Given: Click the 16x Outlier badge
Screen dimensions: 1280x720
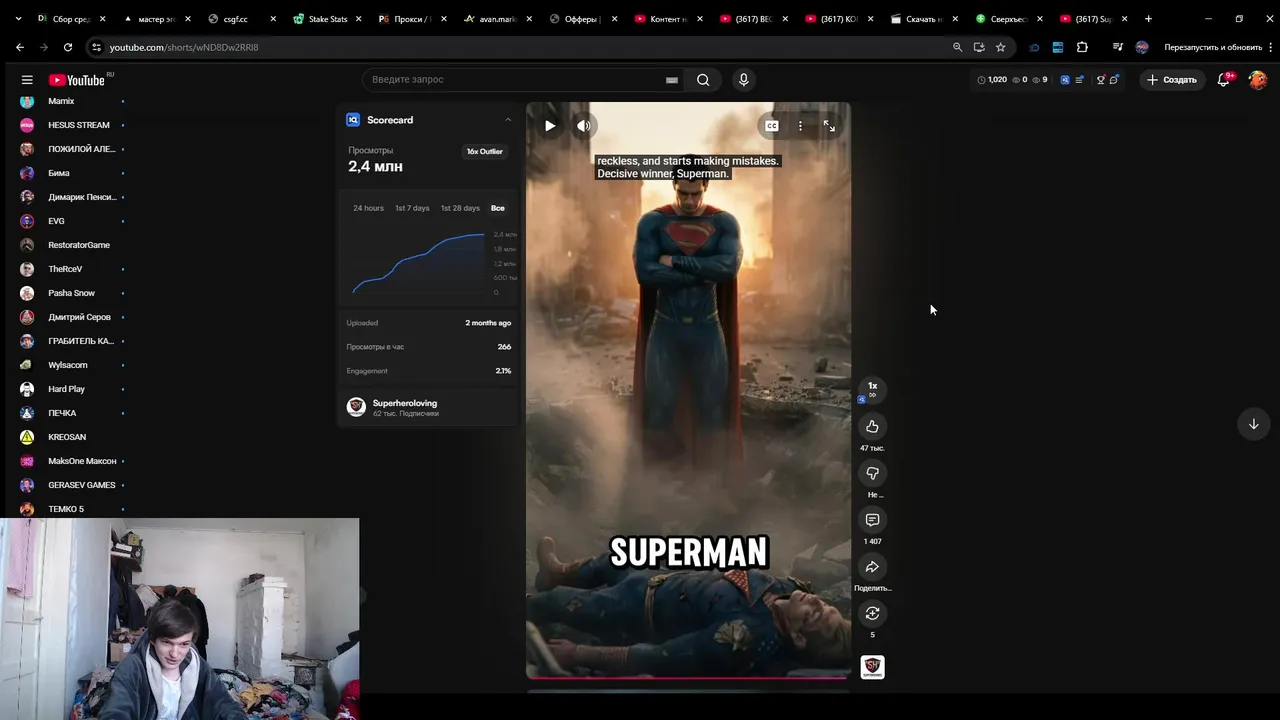Looking at the screenshot, I should pyautogui.click(x=484, y=152).
